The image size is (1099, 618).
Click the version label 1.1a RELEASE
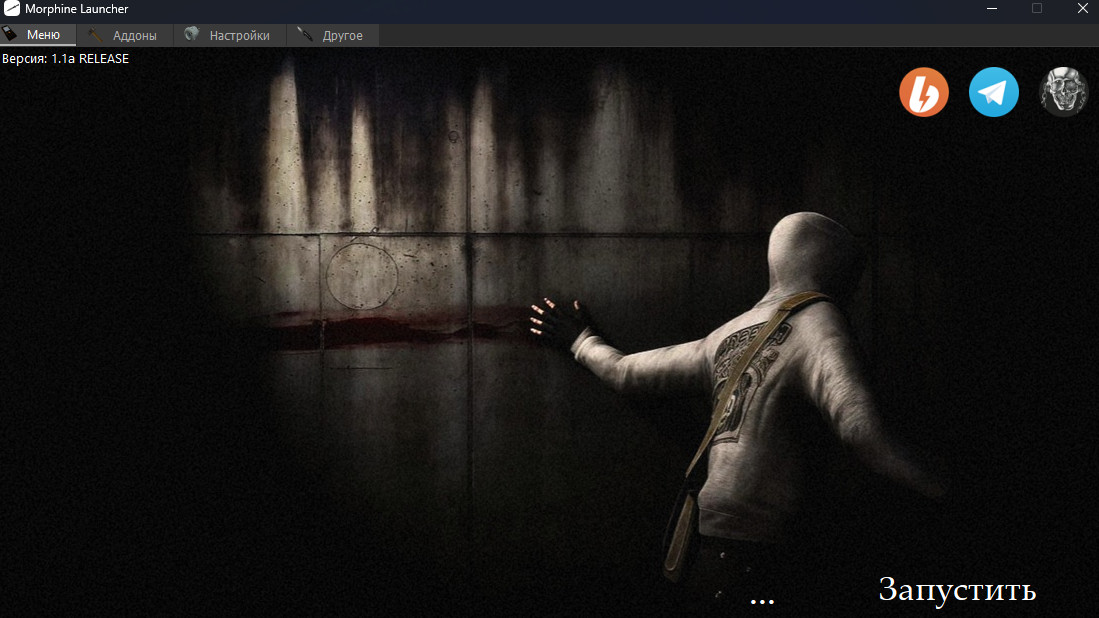(x=65, y=59)
